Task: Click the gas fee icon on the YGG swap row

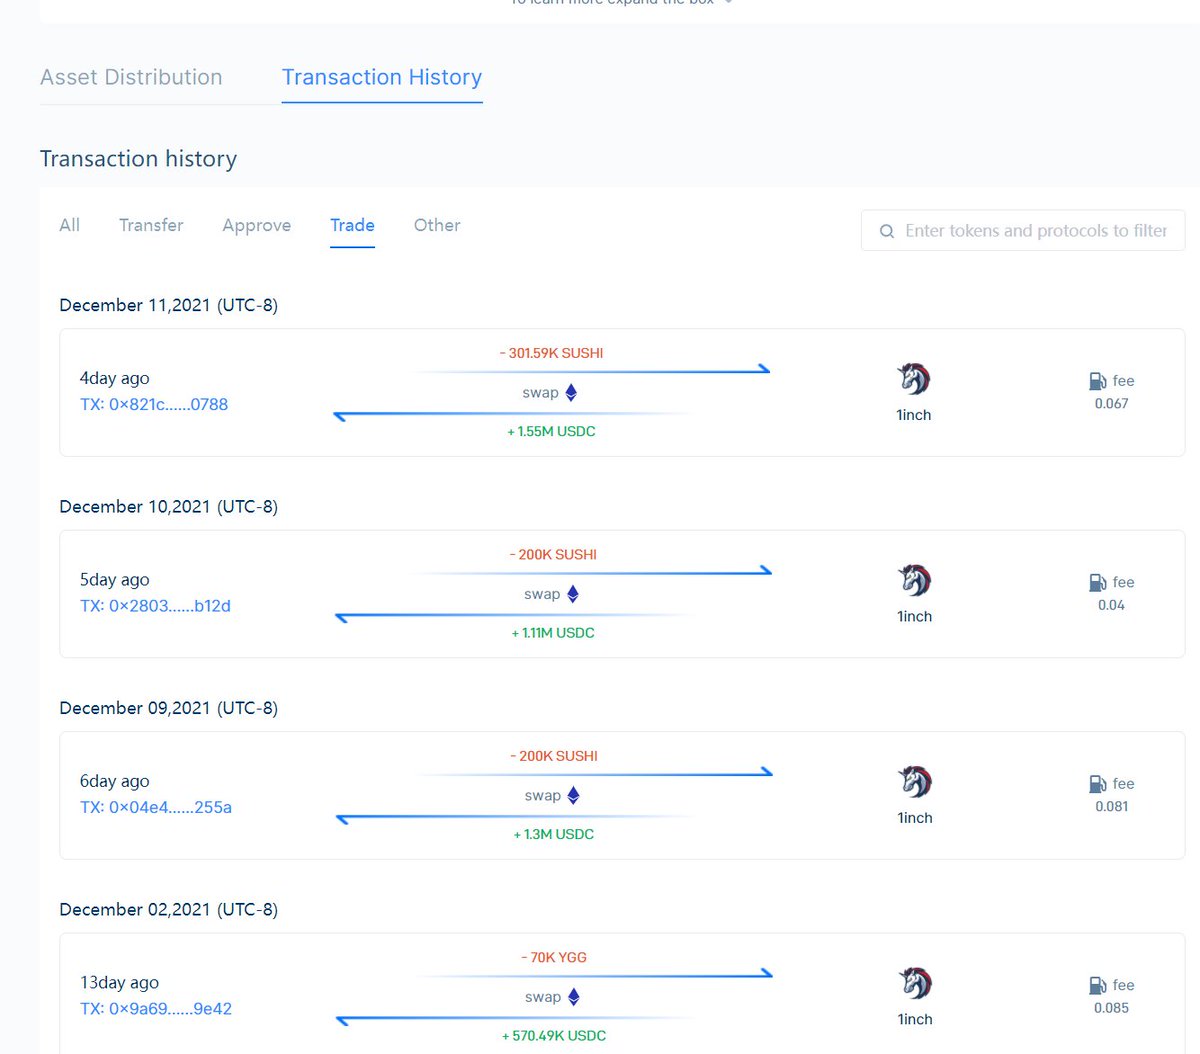Action: pyautogui.click(x=1094, y=984)
